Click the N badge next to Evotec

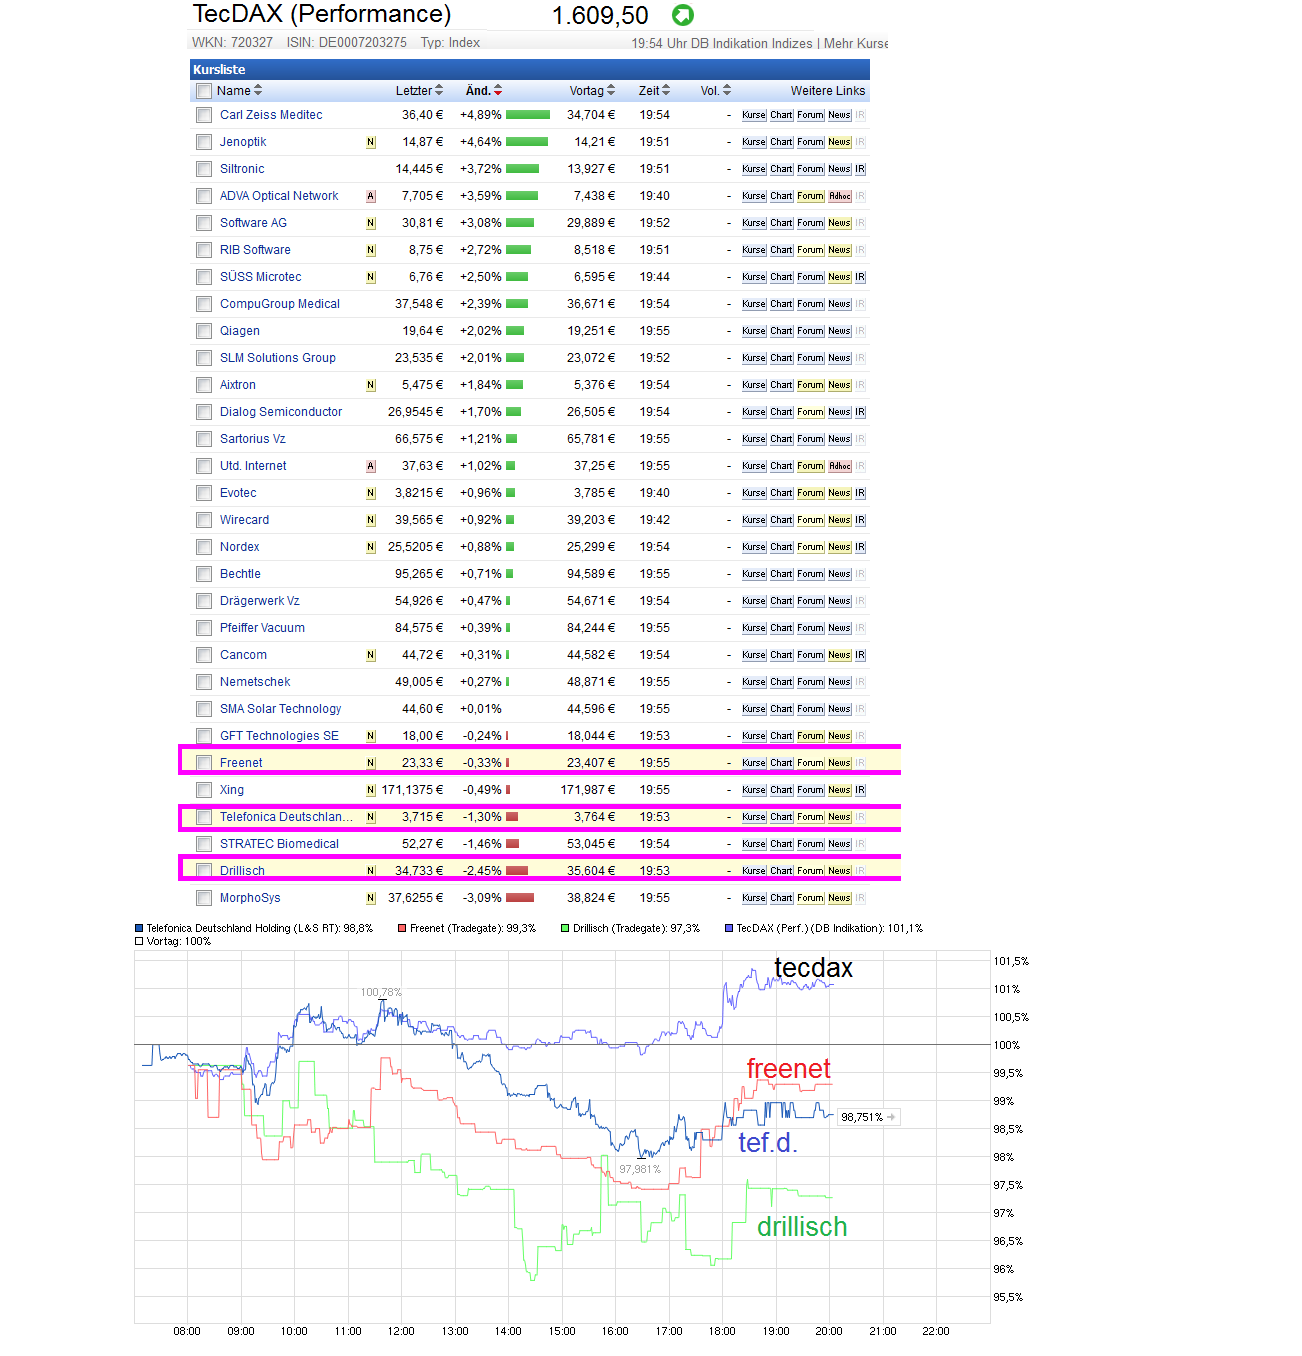371,493
